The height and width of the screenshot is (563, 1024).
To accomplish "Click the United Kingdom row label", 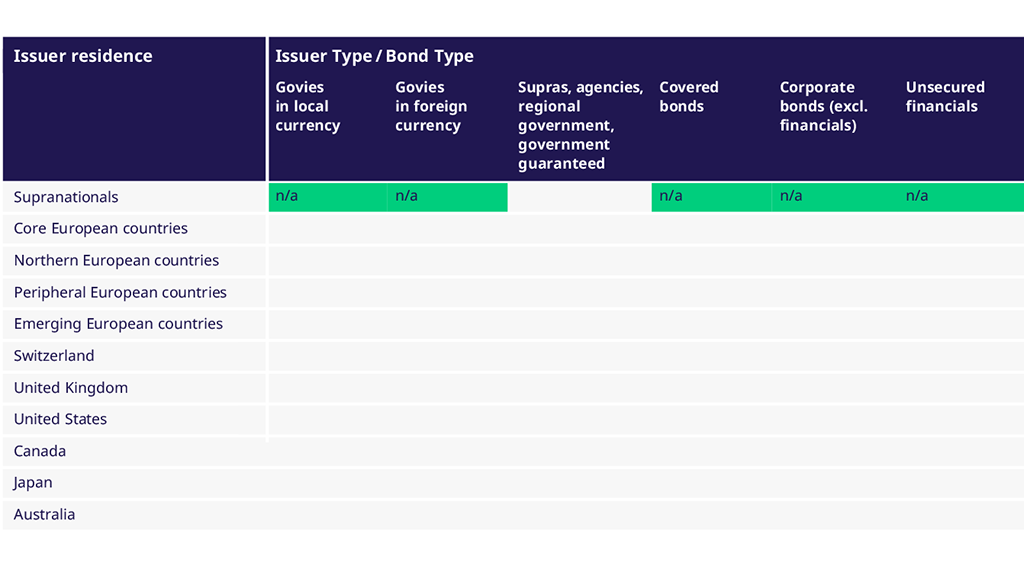I will [x=71, y=388].
